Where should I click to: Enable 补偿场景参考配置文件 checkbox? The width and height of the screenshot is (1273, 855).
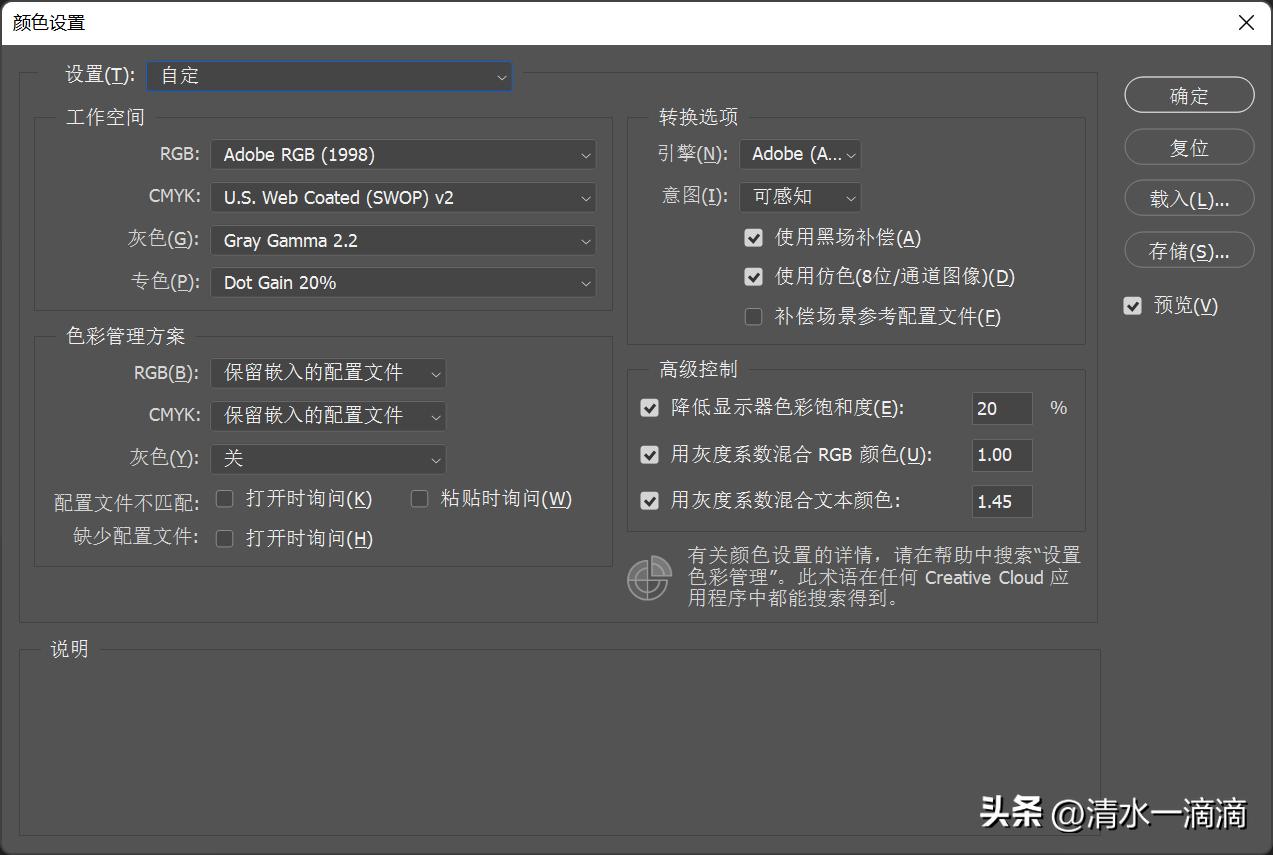coord(754,317)
